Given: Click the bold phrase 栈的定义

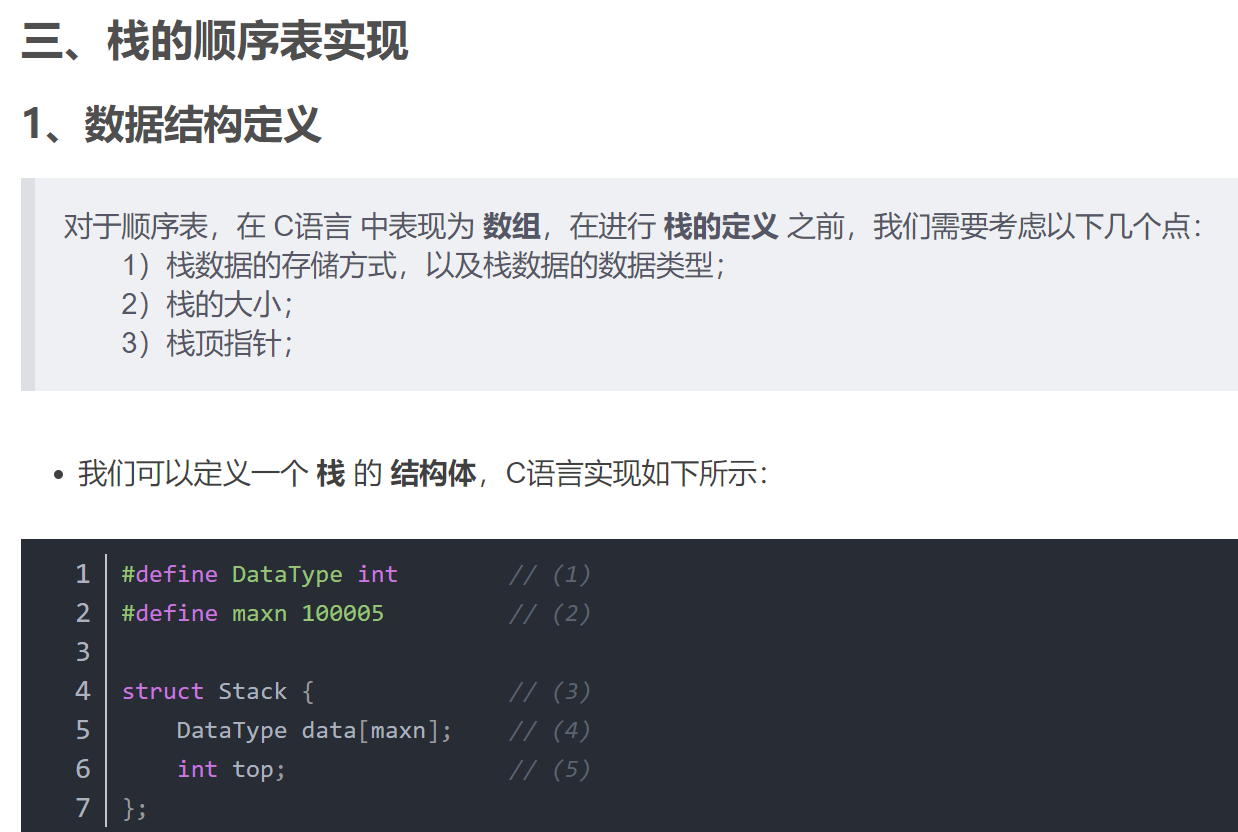Looking at the screenshot, I should [x=720, y=227].
